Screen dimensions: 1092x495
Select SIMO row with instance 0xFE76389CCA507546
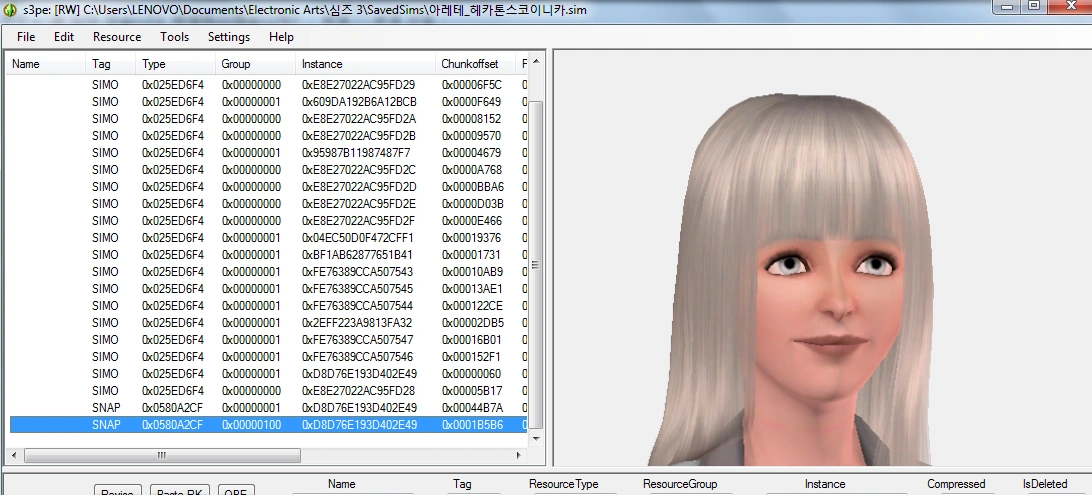[x=268, y=356]
